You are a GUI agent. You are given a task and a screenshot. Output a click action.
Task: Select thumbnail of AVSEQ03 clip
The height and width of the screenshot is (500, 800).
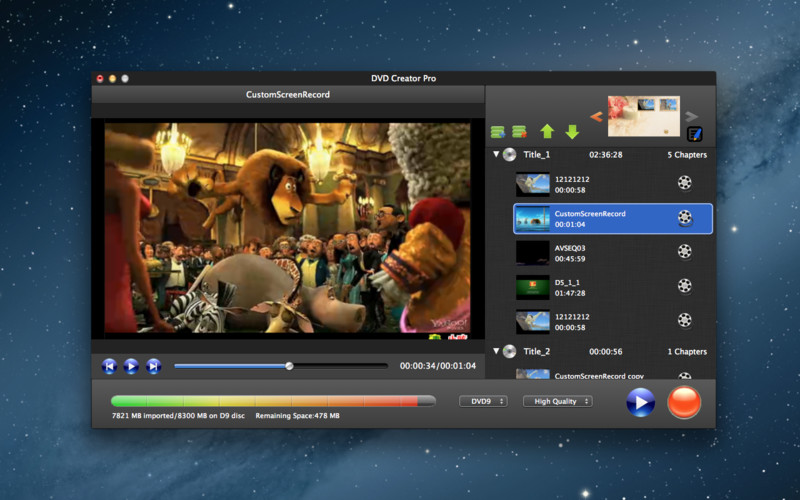click(x=533, y=253)
